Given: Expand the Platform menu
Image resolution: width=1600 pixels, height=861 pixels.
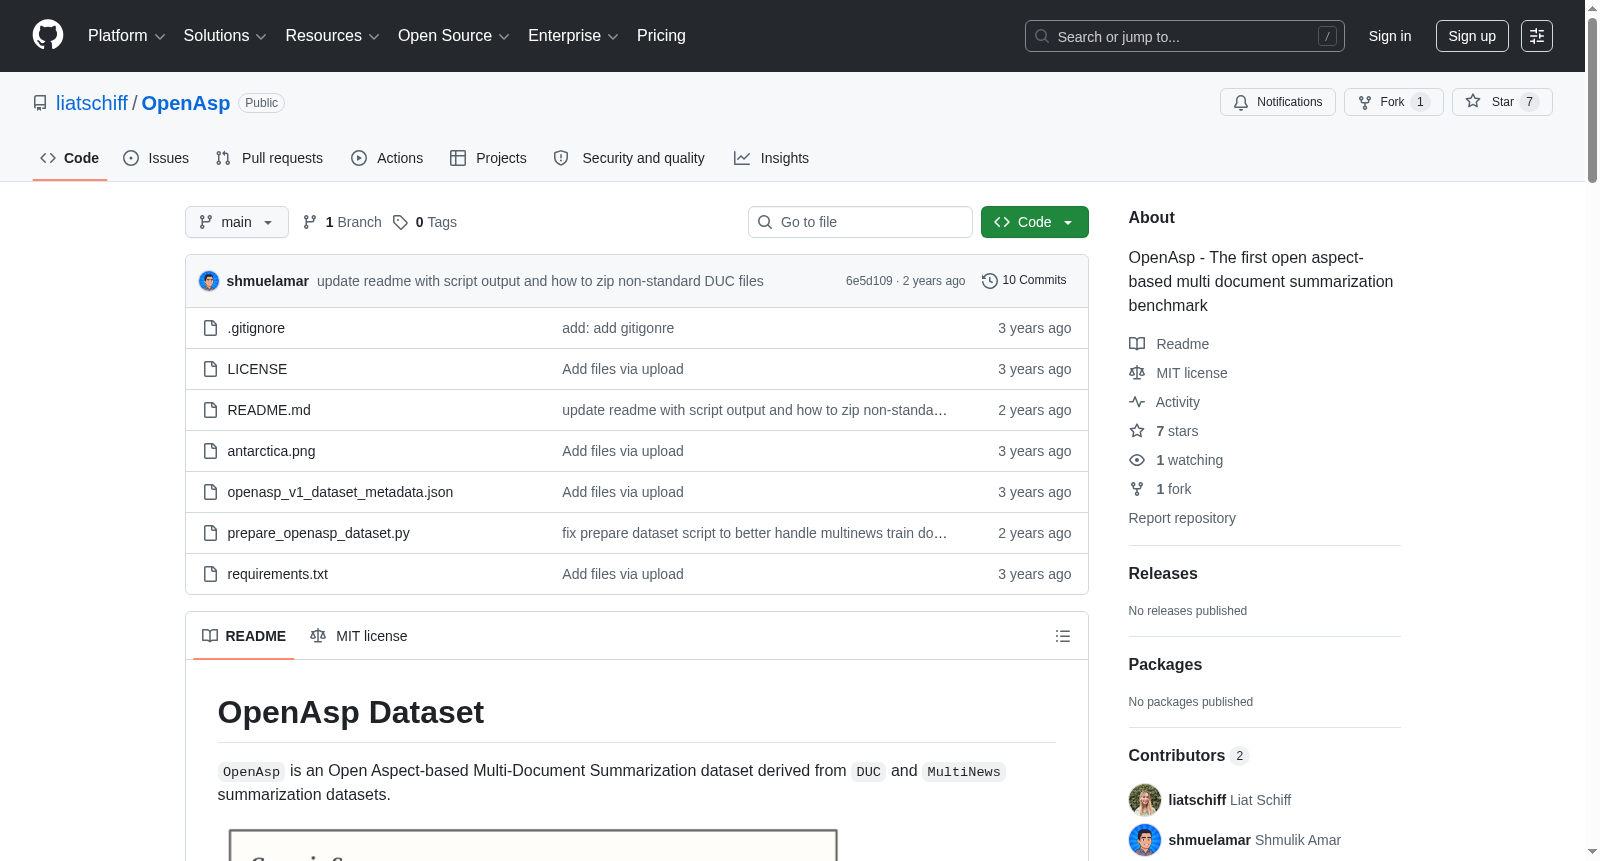Looking at the screenshot, I should point(126,36).
